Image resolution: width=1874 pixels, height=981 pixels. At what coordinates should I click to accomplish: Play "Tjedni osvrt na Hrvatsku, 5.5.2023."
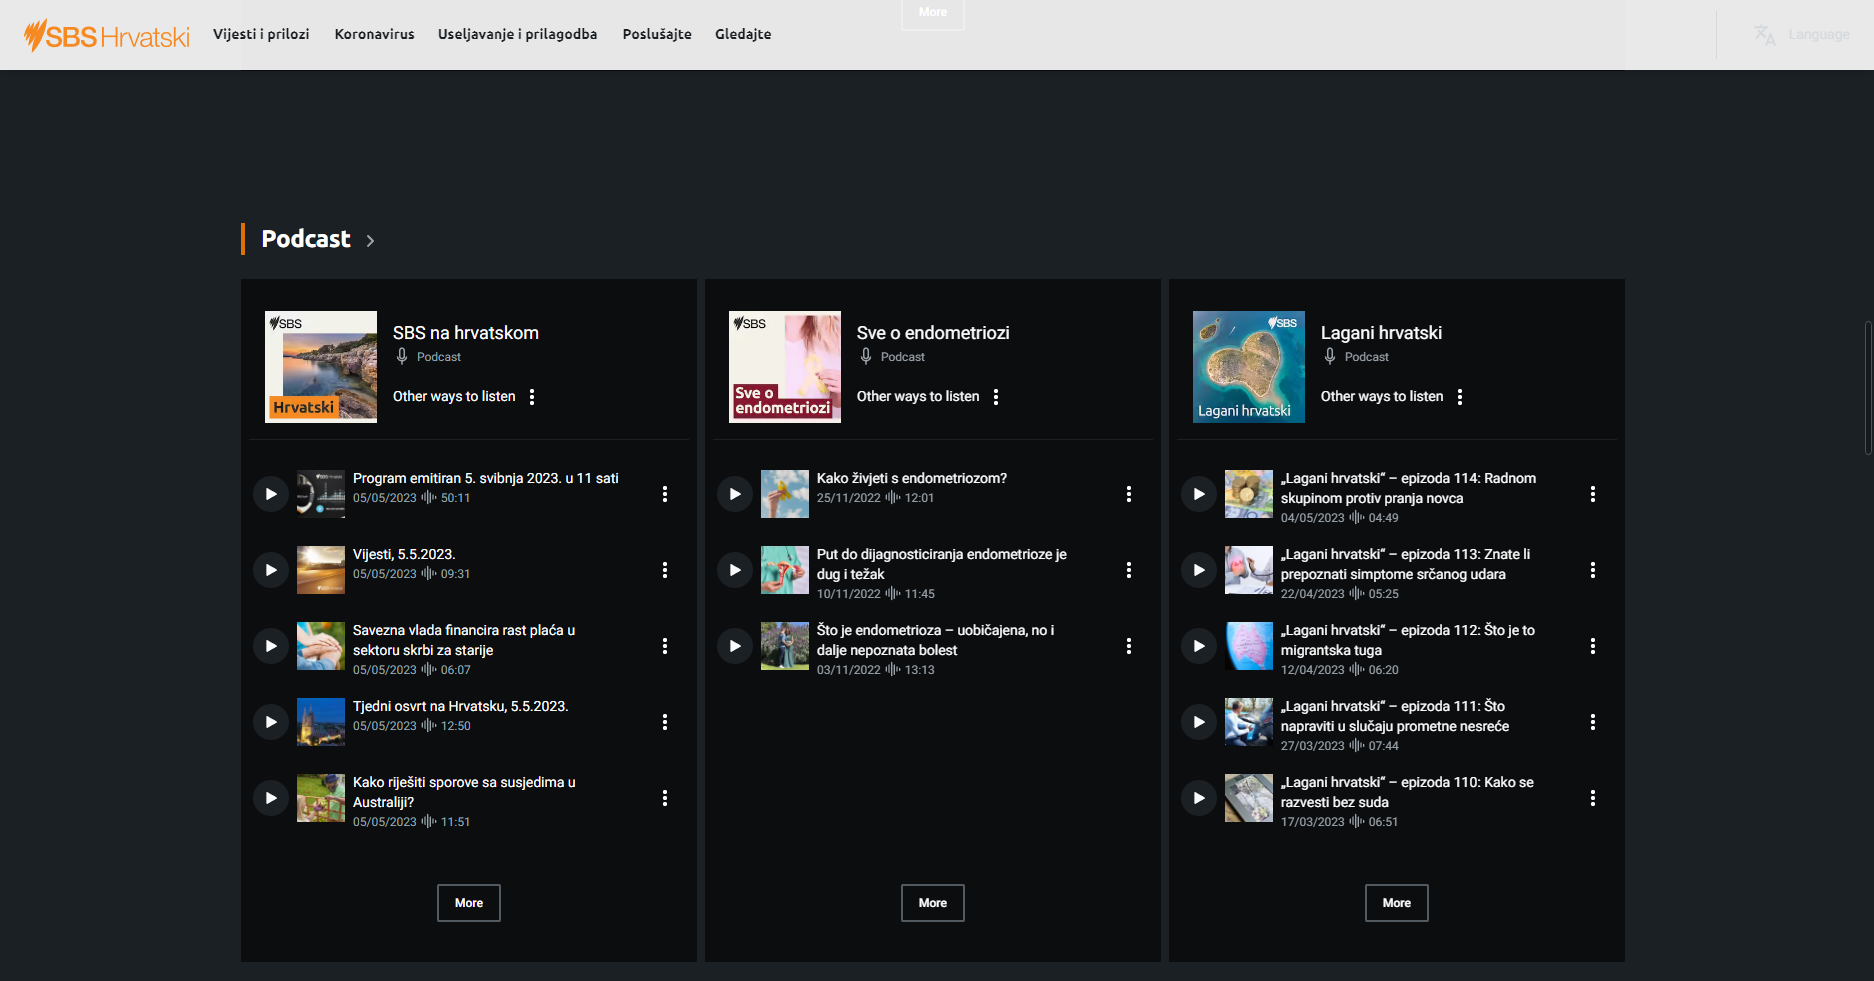click(x=270, y=721)
